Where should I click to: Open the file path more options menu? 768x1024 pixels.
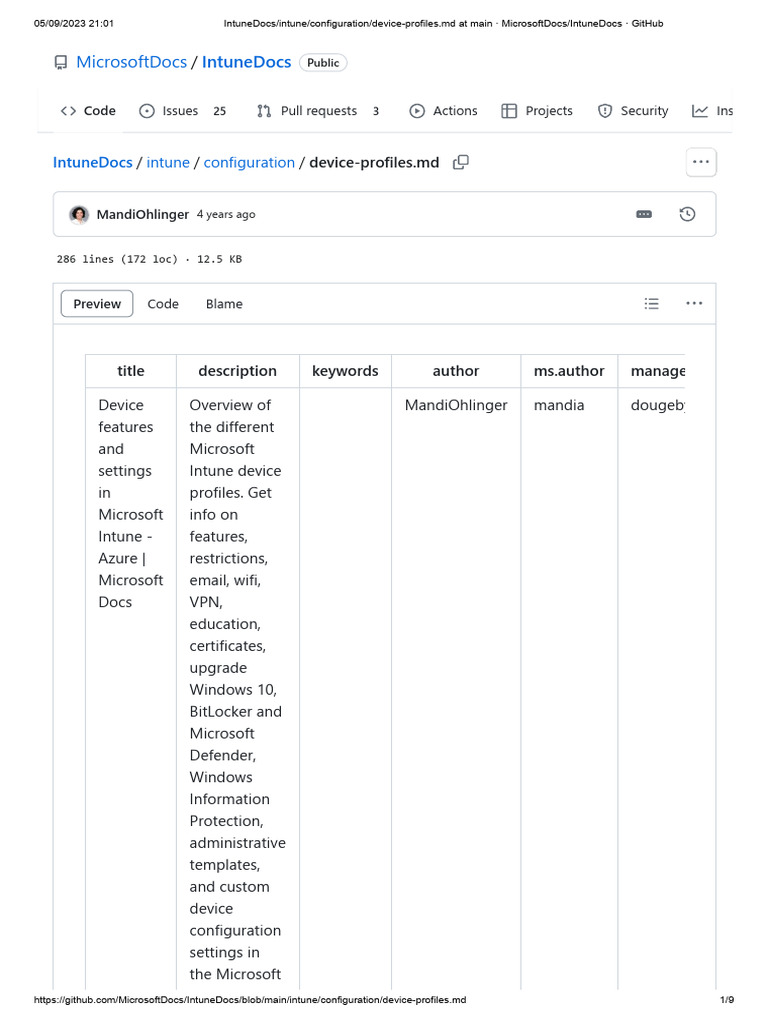pyautogui.click(x=700, y=162)
